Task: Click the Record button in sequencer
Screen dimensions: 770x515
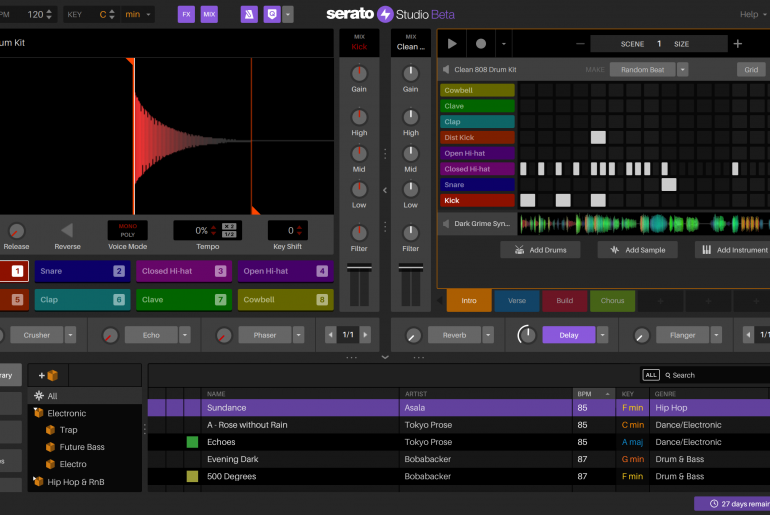Action: (x=481, y=44)
